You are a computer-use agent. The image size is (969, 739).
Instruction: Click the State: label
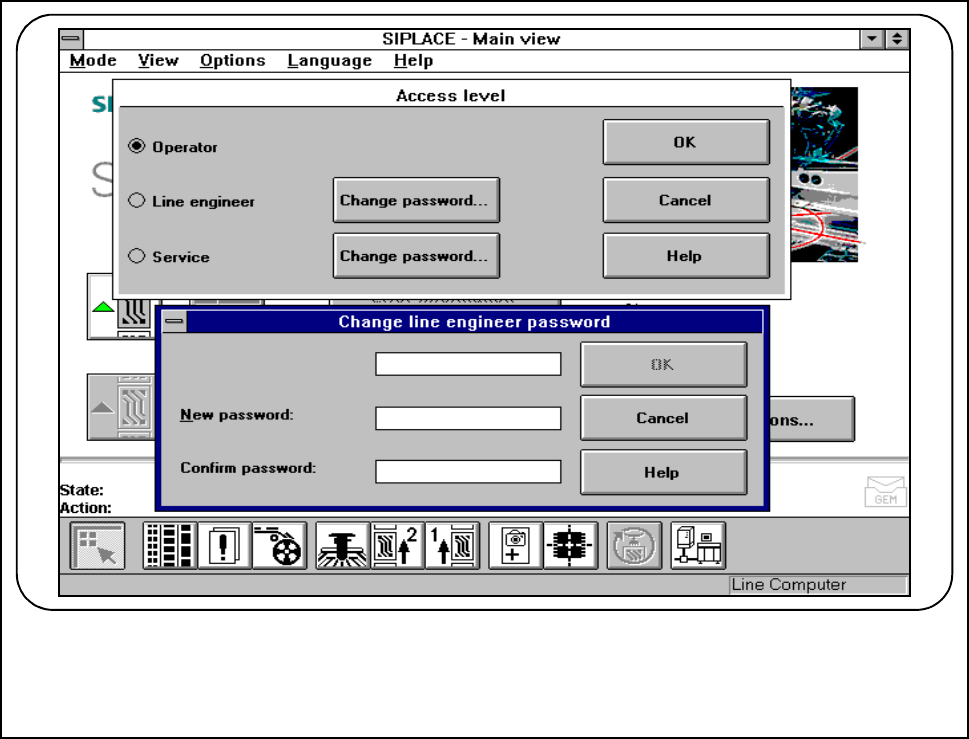82,491
